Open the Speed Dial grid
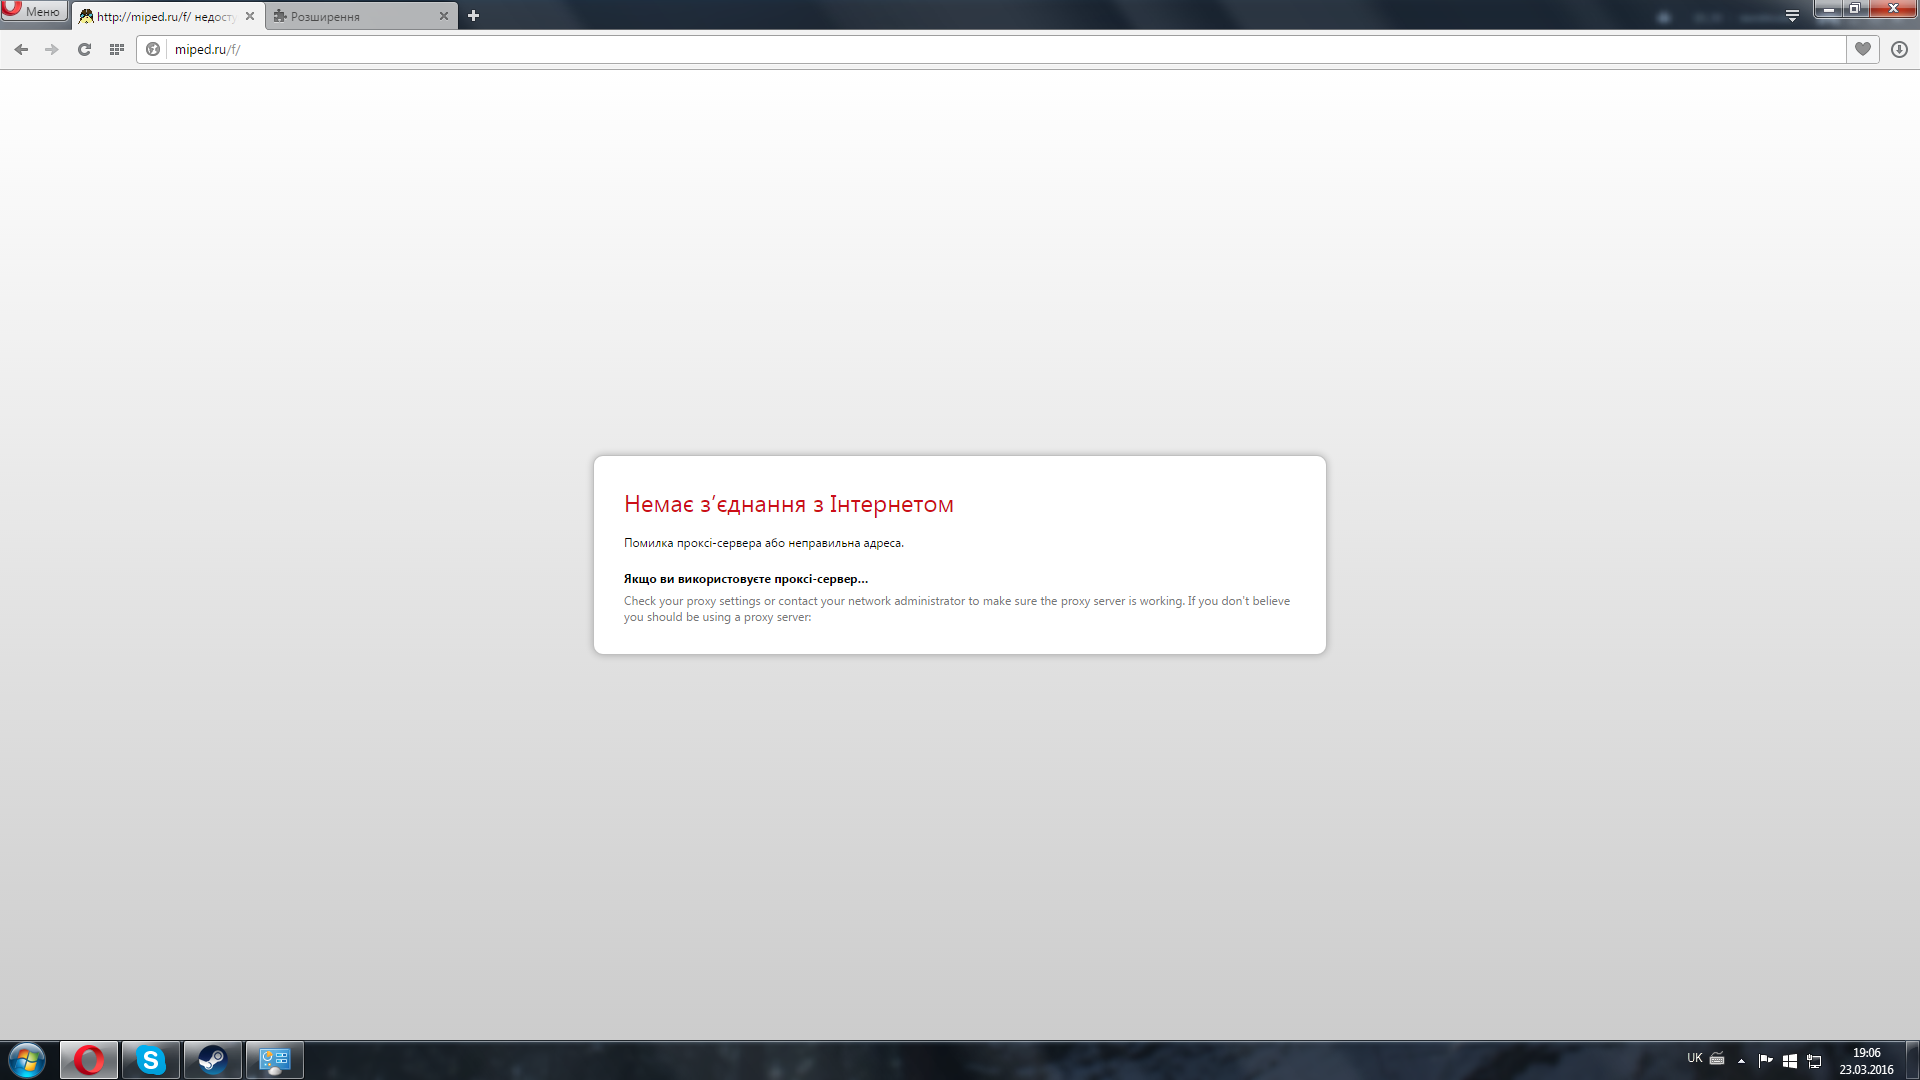Image resolution: width=1920 pixels, height=1080 pixels. [x=117, y=49]
